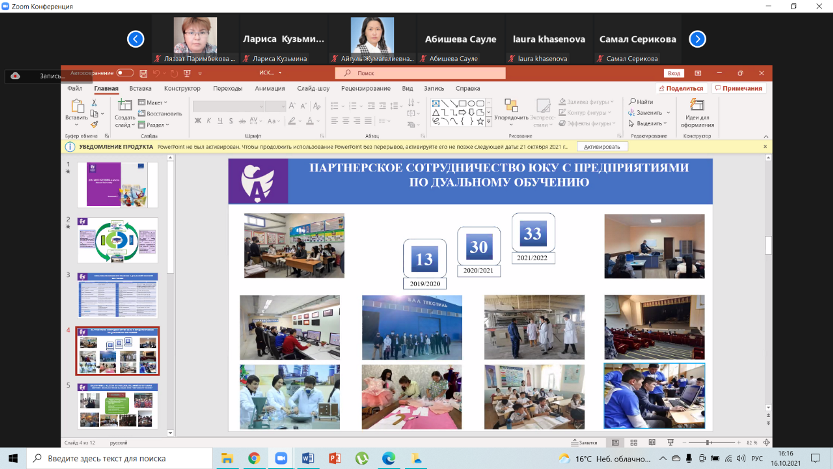Switch to the Переходы tab

pos(227,88)
